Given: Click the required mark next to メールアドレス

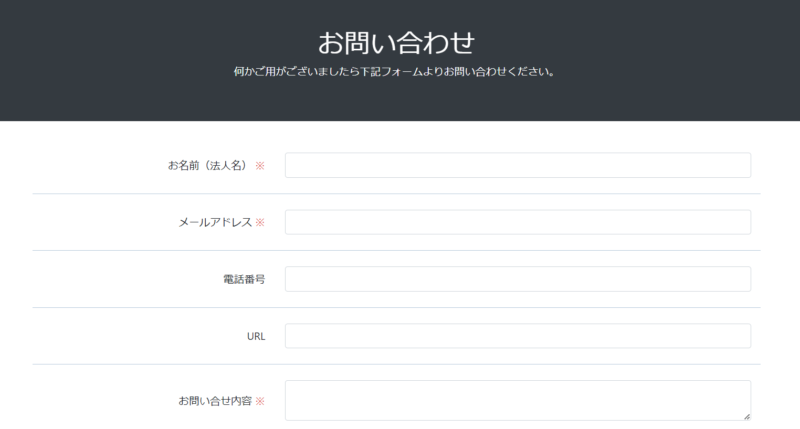Looking at the screenshot, I should point(260,222).
